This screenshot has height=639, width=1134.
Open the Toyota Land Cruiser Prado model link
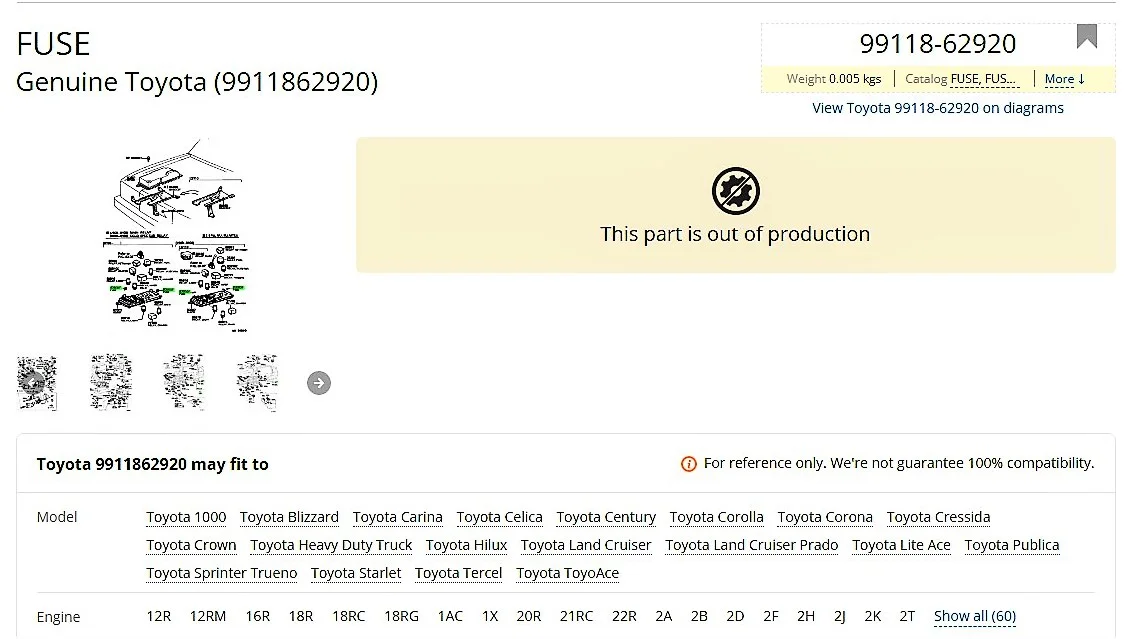click(x=751, y=545)
